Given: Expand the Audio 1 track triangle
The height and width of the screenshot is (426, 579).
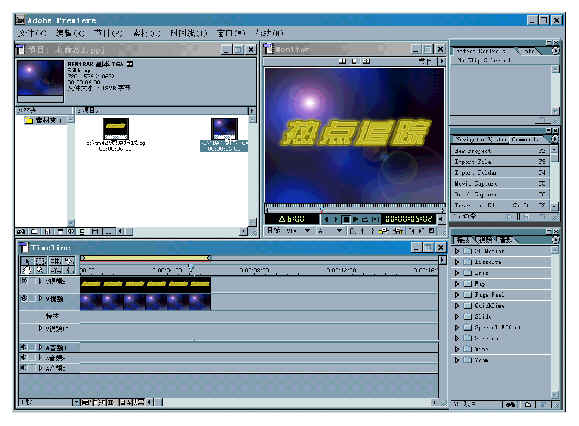Looking at the screenshot, I should click(x=40, y=347).
